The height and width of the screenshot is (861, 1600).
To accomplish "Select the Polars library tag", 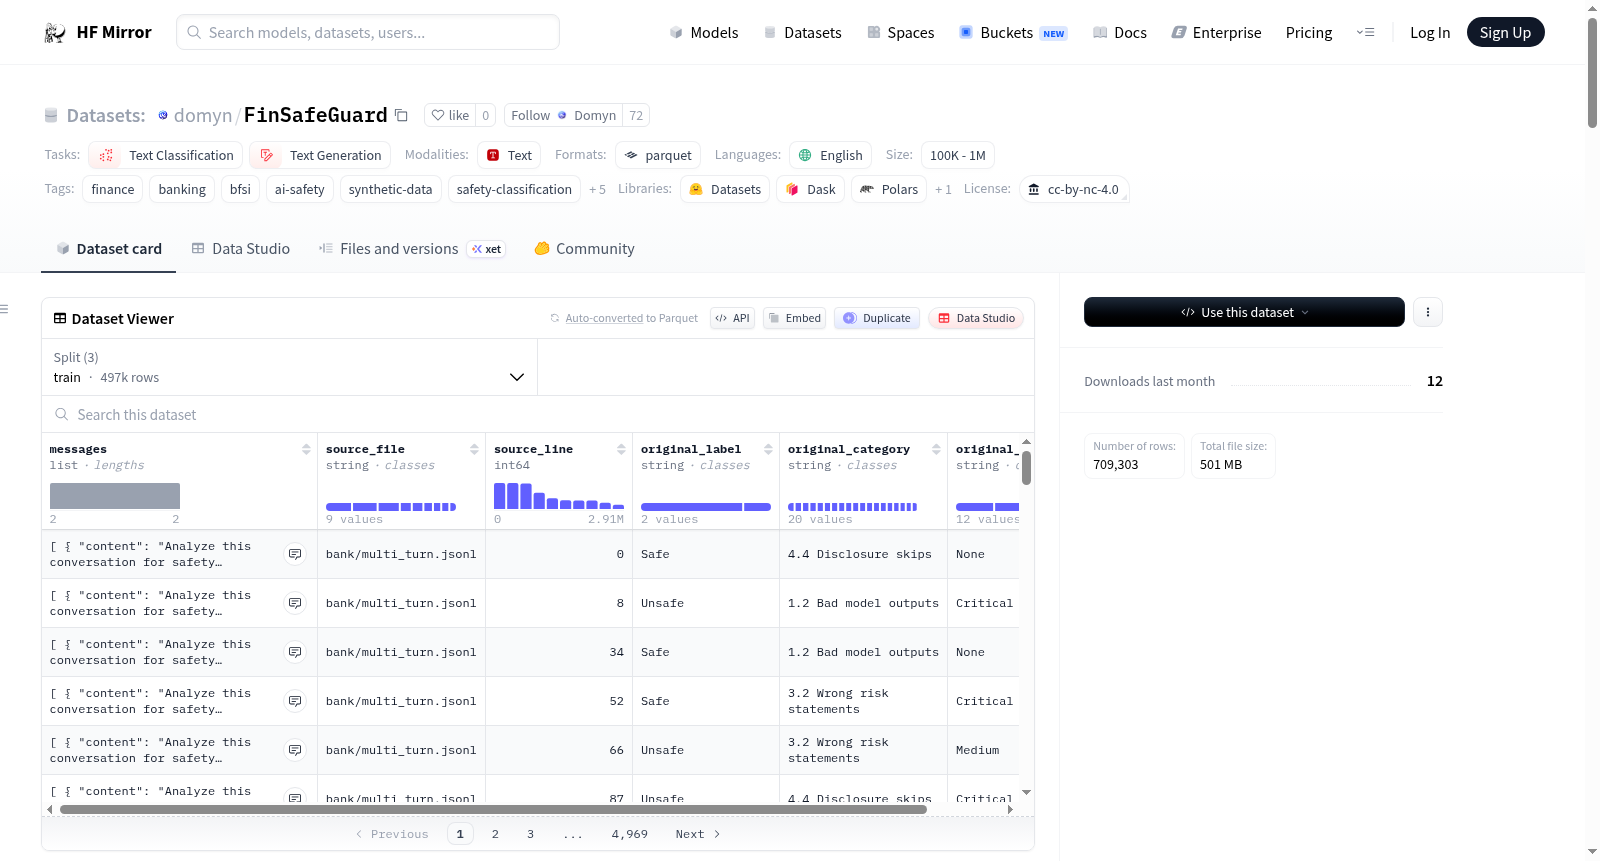I will (889, 189).
